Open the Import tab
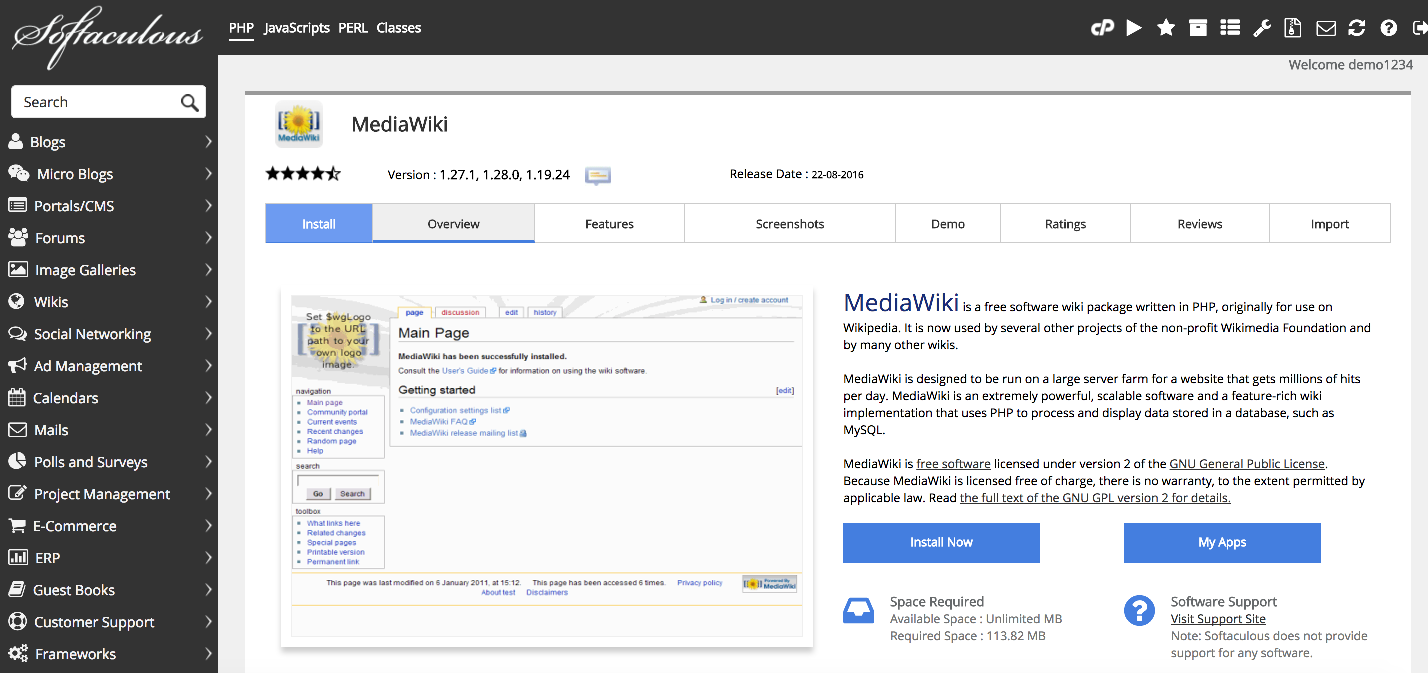 click(1330, 224)
